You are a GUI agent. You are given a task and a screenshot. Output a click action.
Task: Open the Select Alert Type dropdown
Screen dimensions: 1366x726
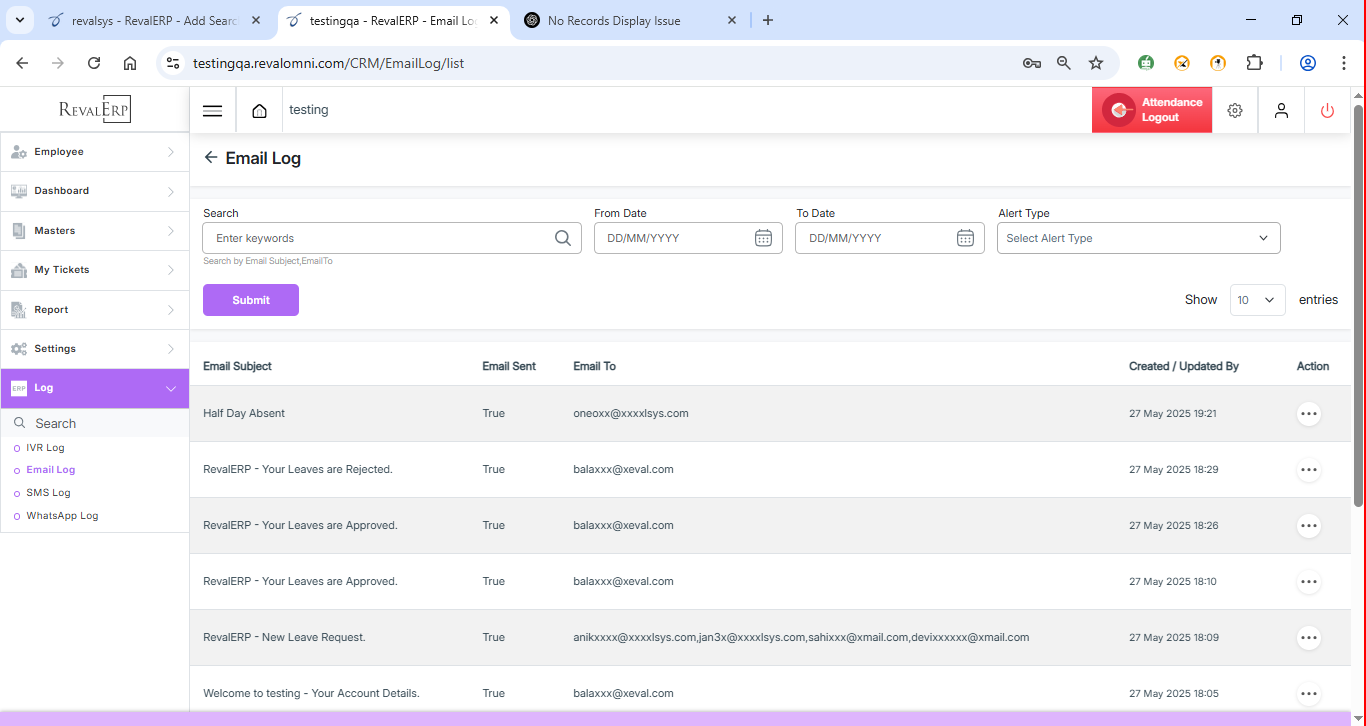click(x=1138, y=238)
